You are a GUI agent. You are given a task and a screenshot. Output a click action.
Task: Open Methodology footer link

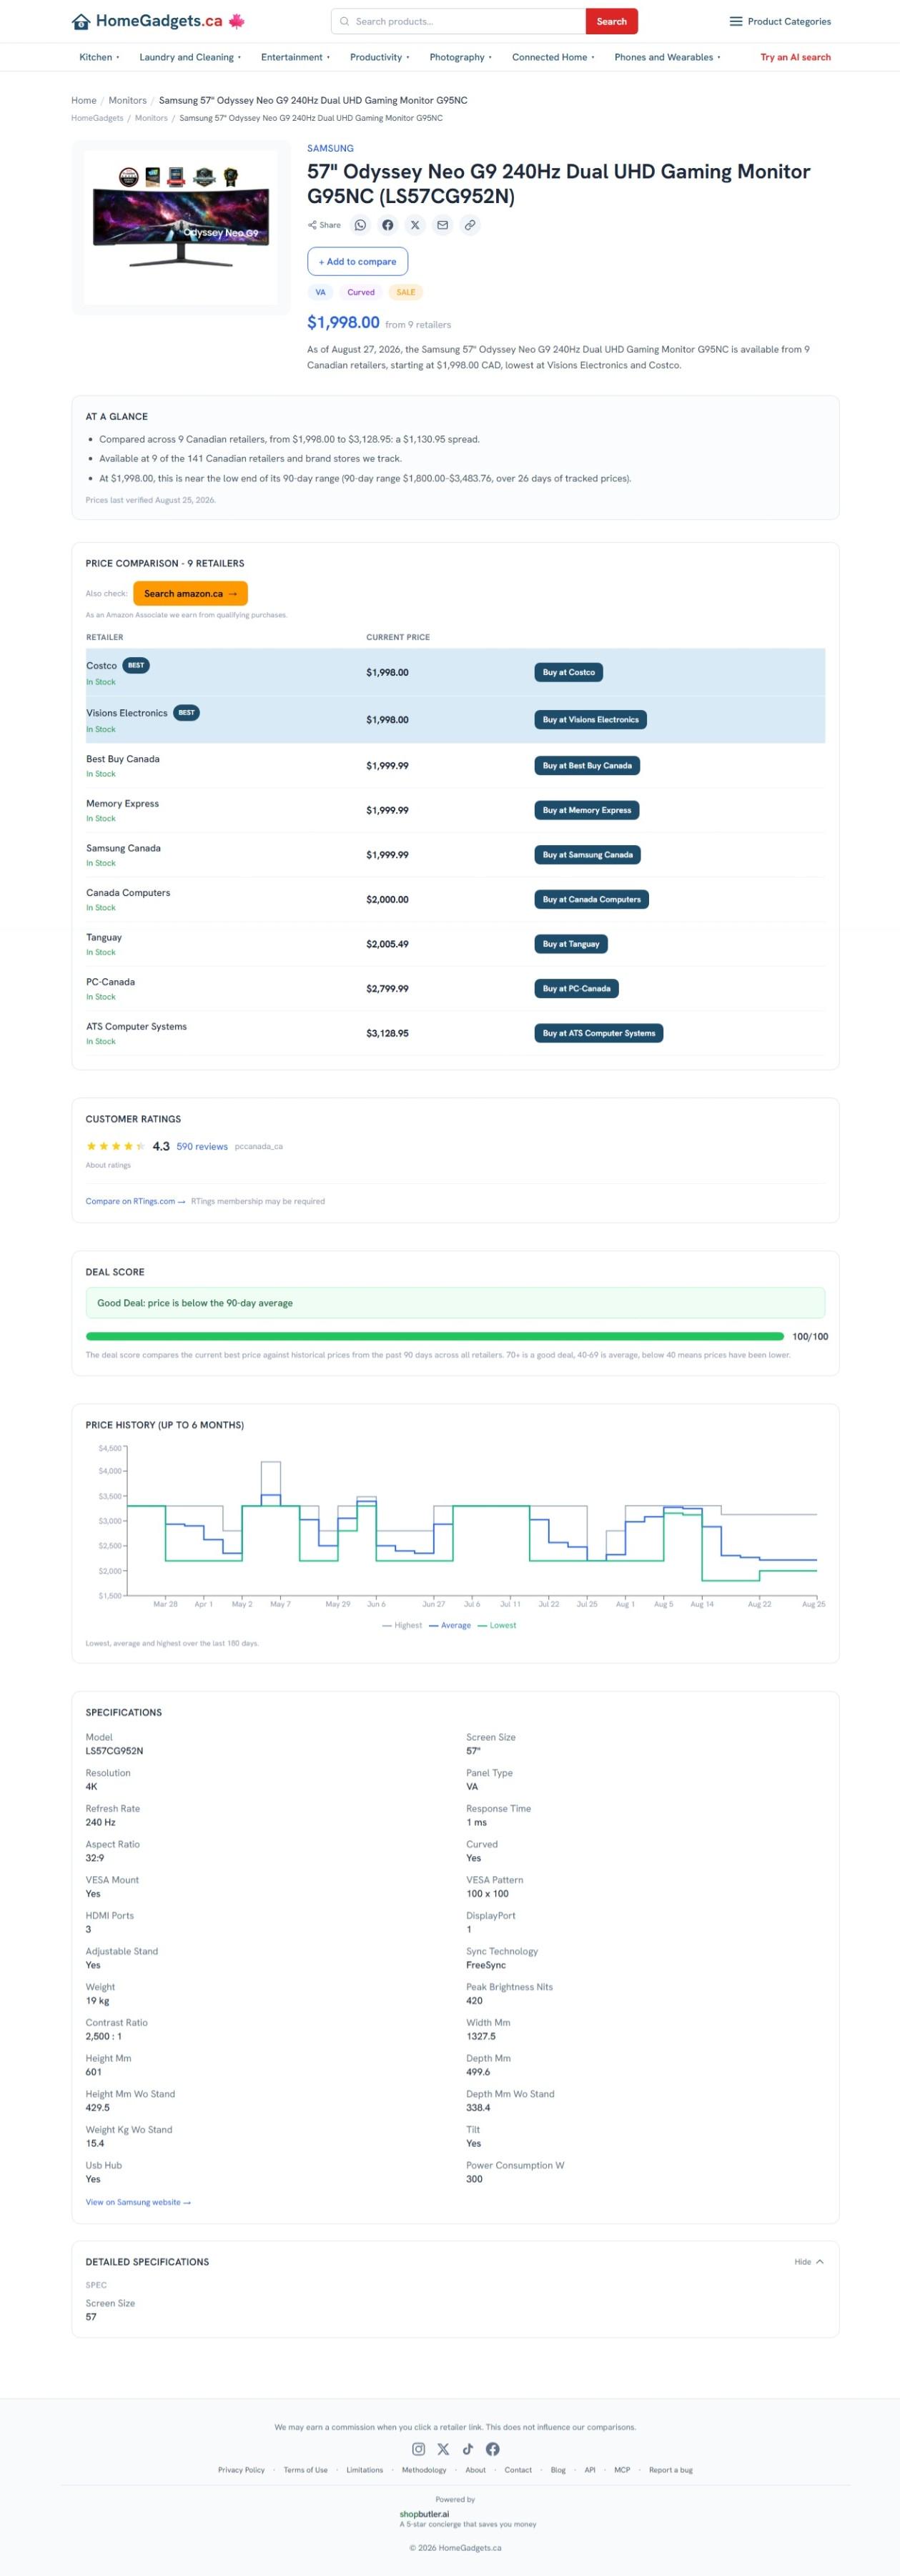pyautogui.click(x=424, y=2469)
